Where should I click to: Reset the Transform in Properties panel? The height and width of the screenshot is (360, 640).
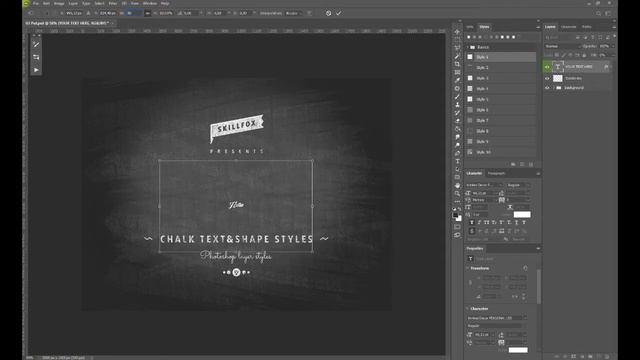(x=525, y=268)
